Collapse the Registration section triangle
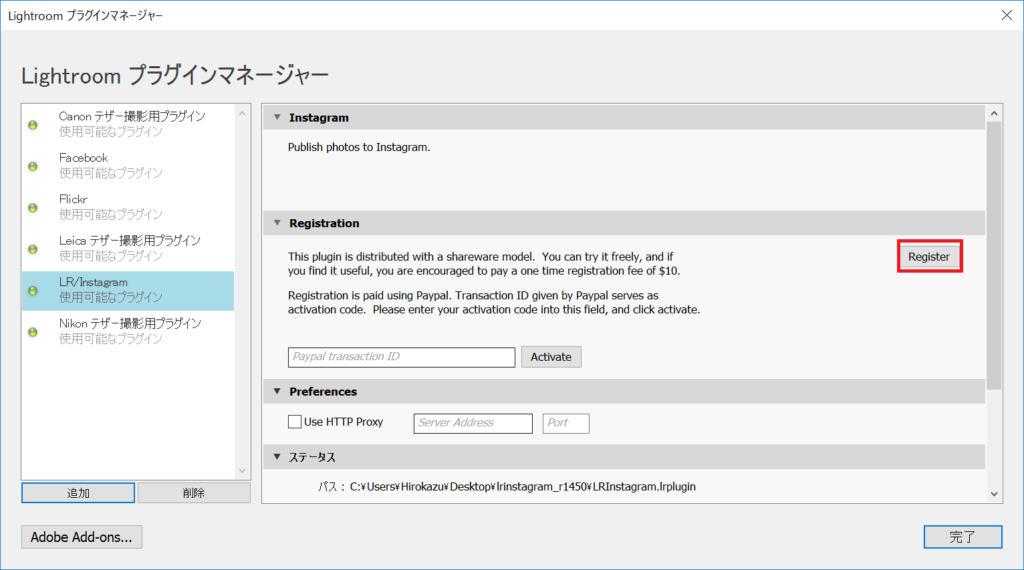1024x570 pixels. click(277, 223)
